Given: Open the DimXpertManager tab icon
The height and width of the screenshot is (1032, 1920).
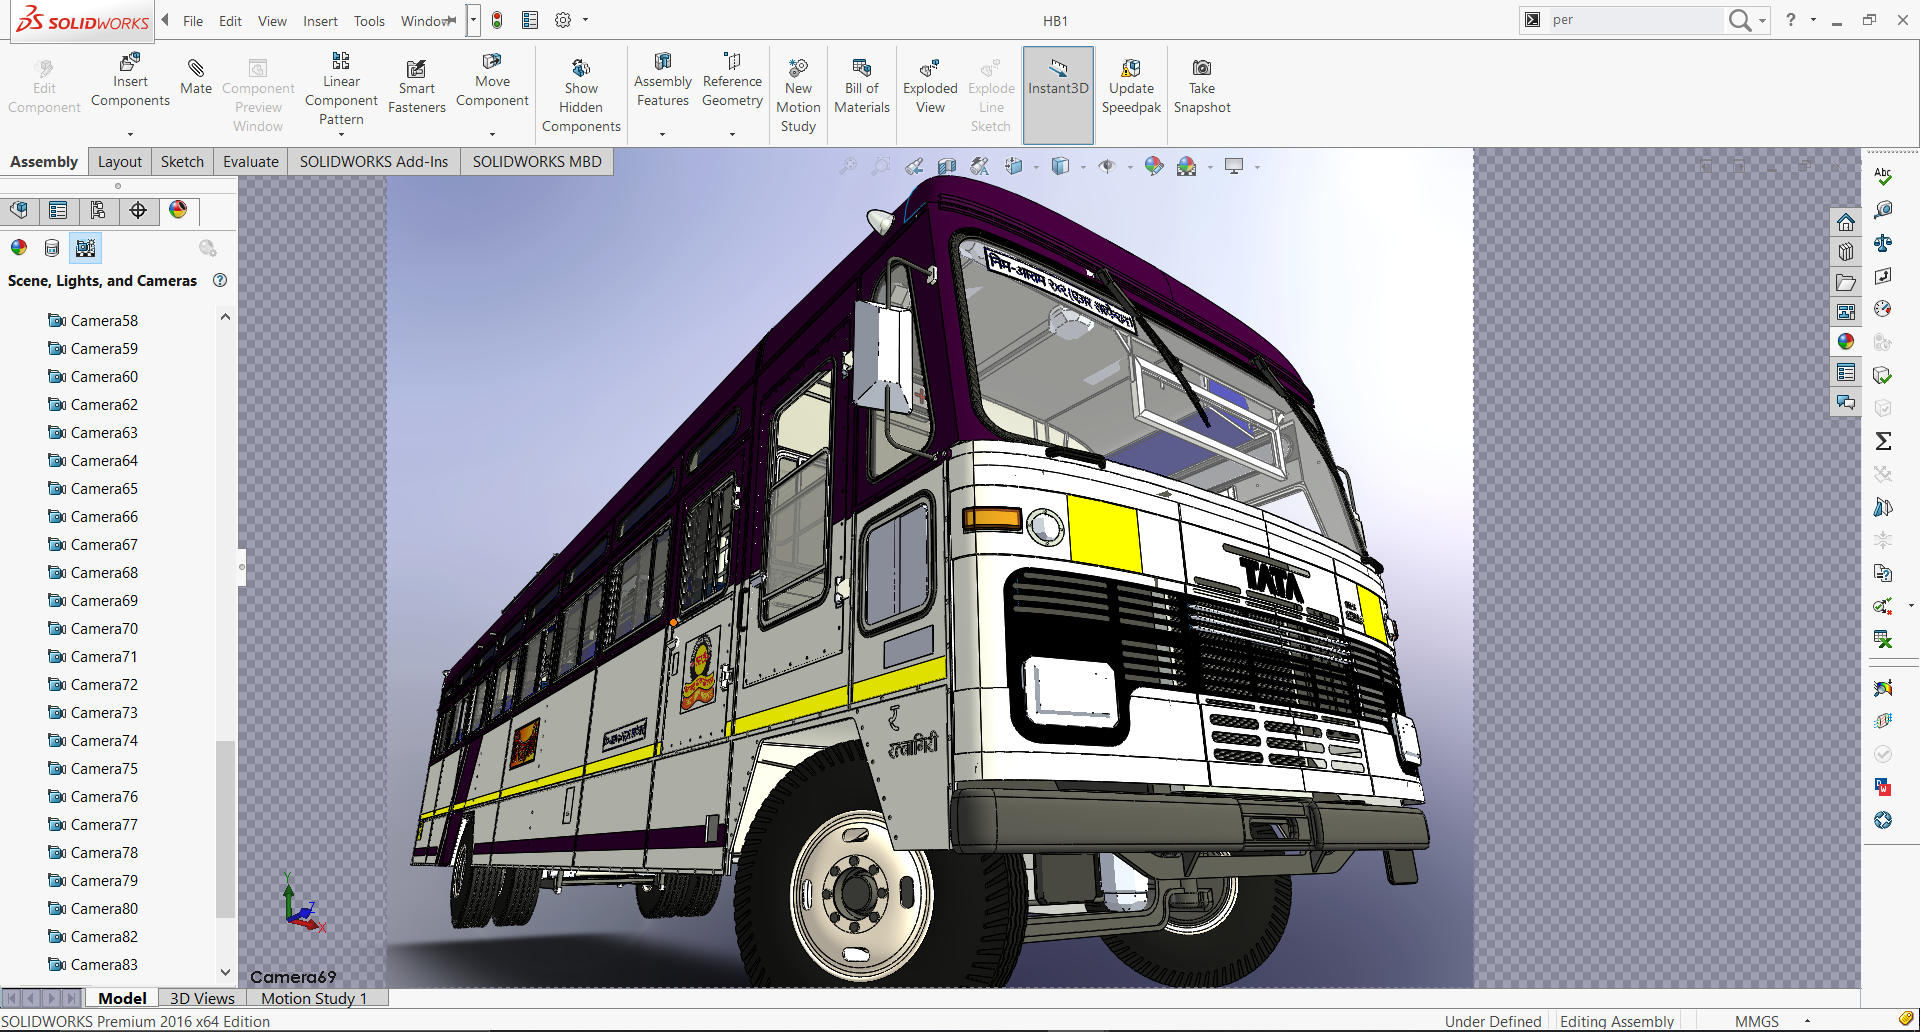Looking at the screenshot, I should [138, 210].
